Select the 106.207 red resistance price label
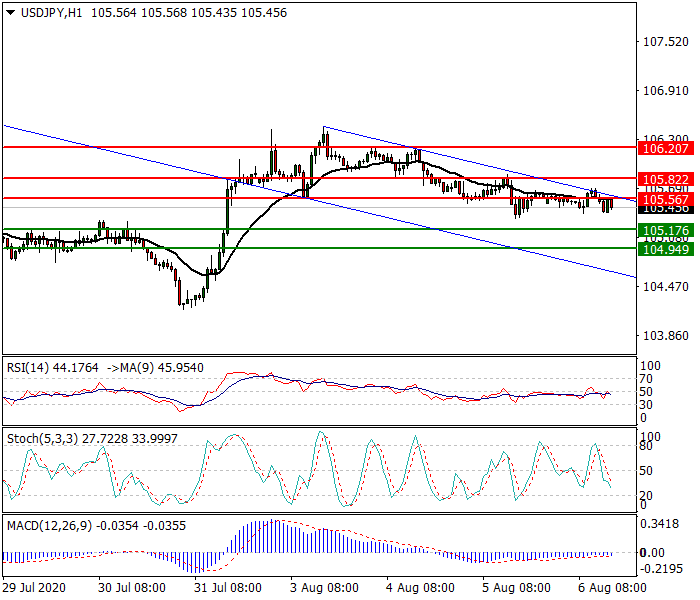 666,148
